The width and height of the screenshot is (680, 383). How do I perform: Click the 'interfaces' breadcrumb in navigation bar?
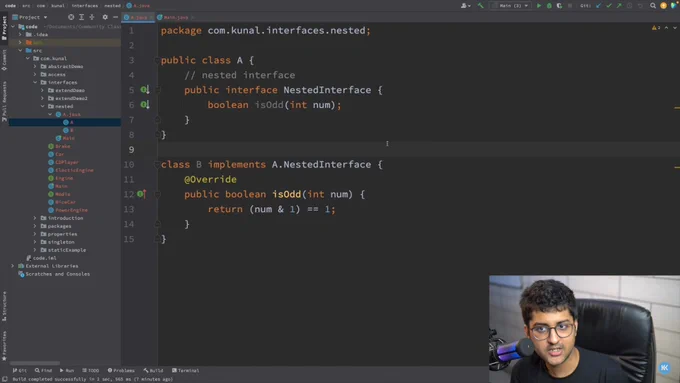(85, 6)
